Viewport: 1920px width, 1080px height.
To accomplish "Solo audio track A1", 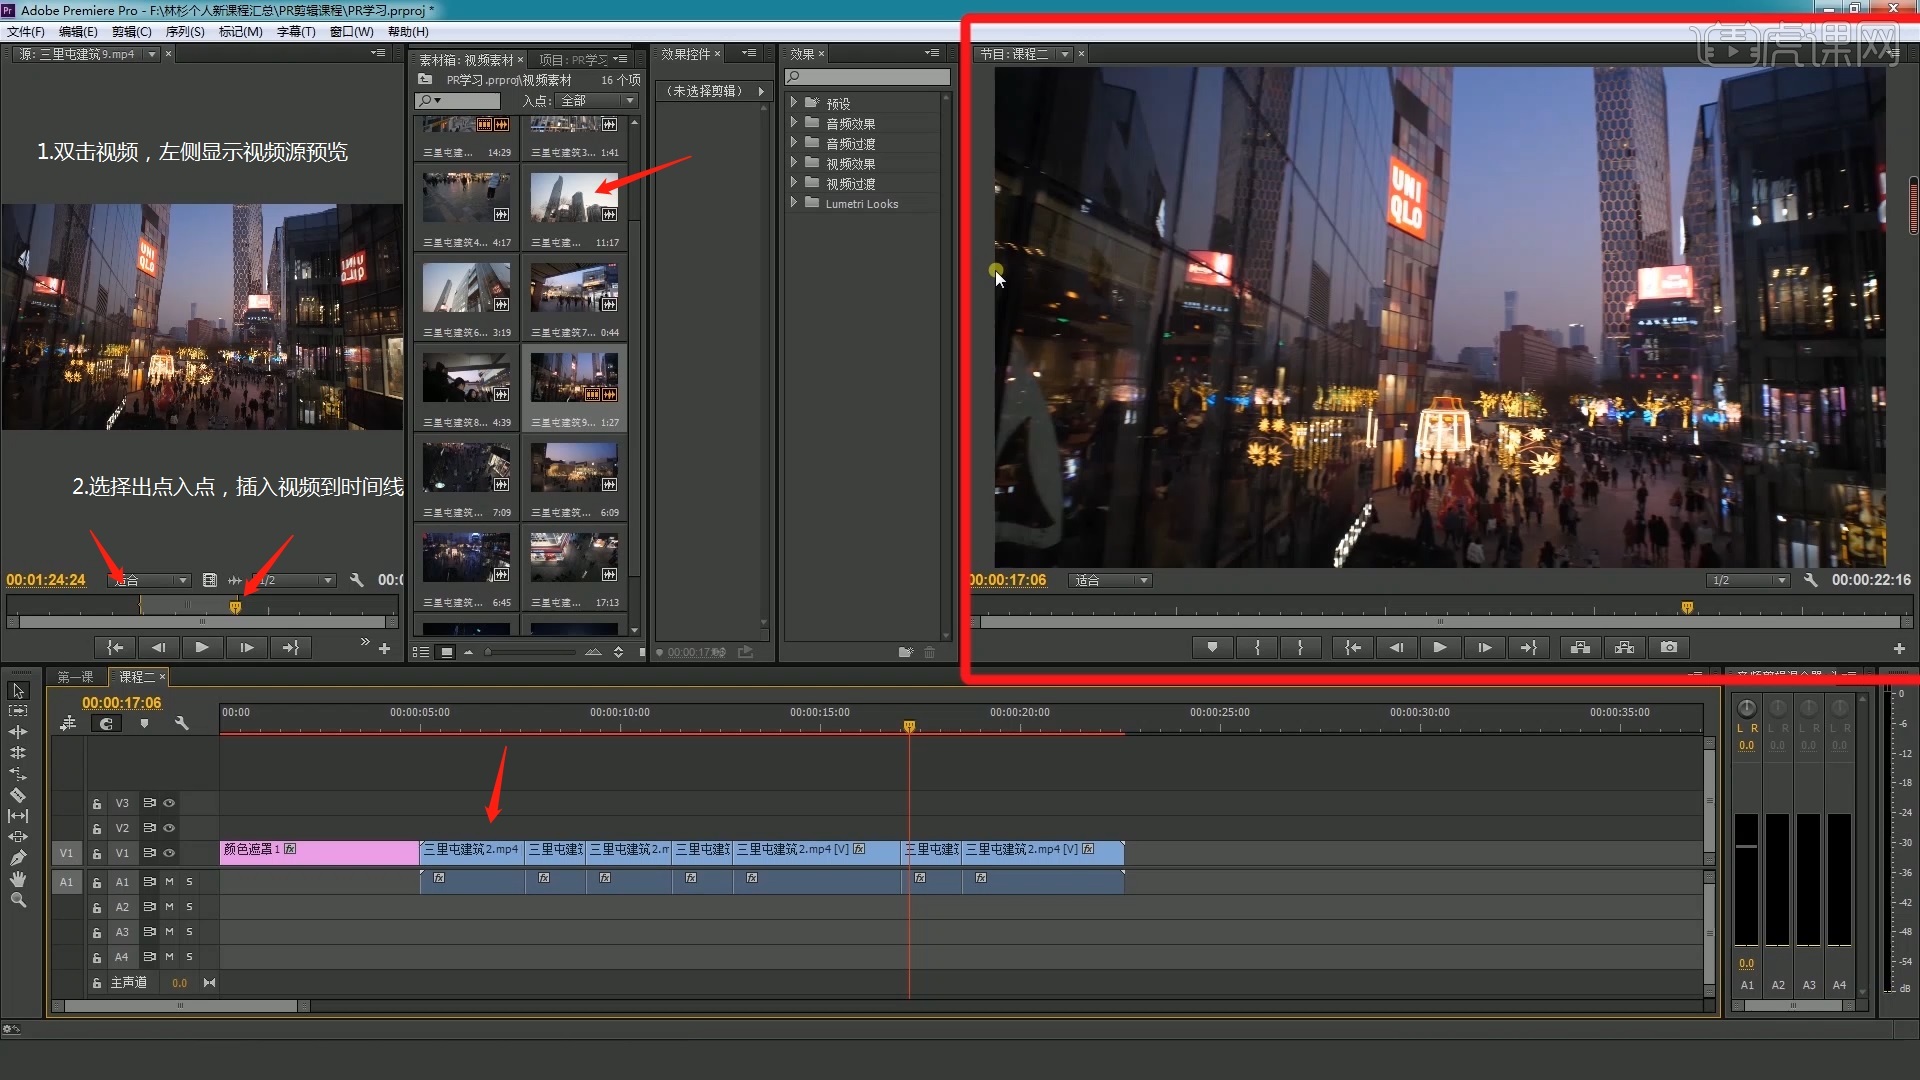I will pyautogui.click(x=189, y=882).
